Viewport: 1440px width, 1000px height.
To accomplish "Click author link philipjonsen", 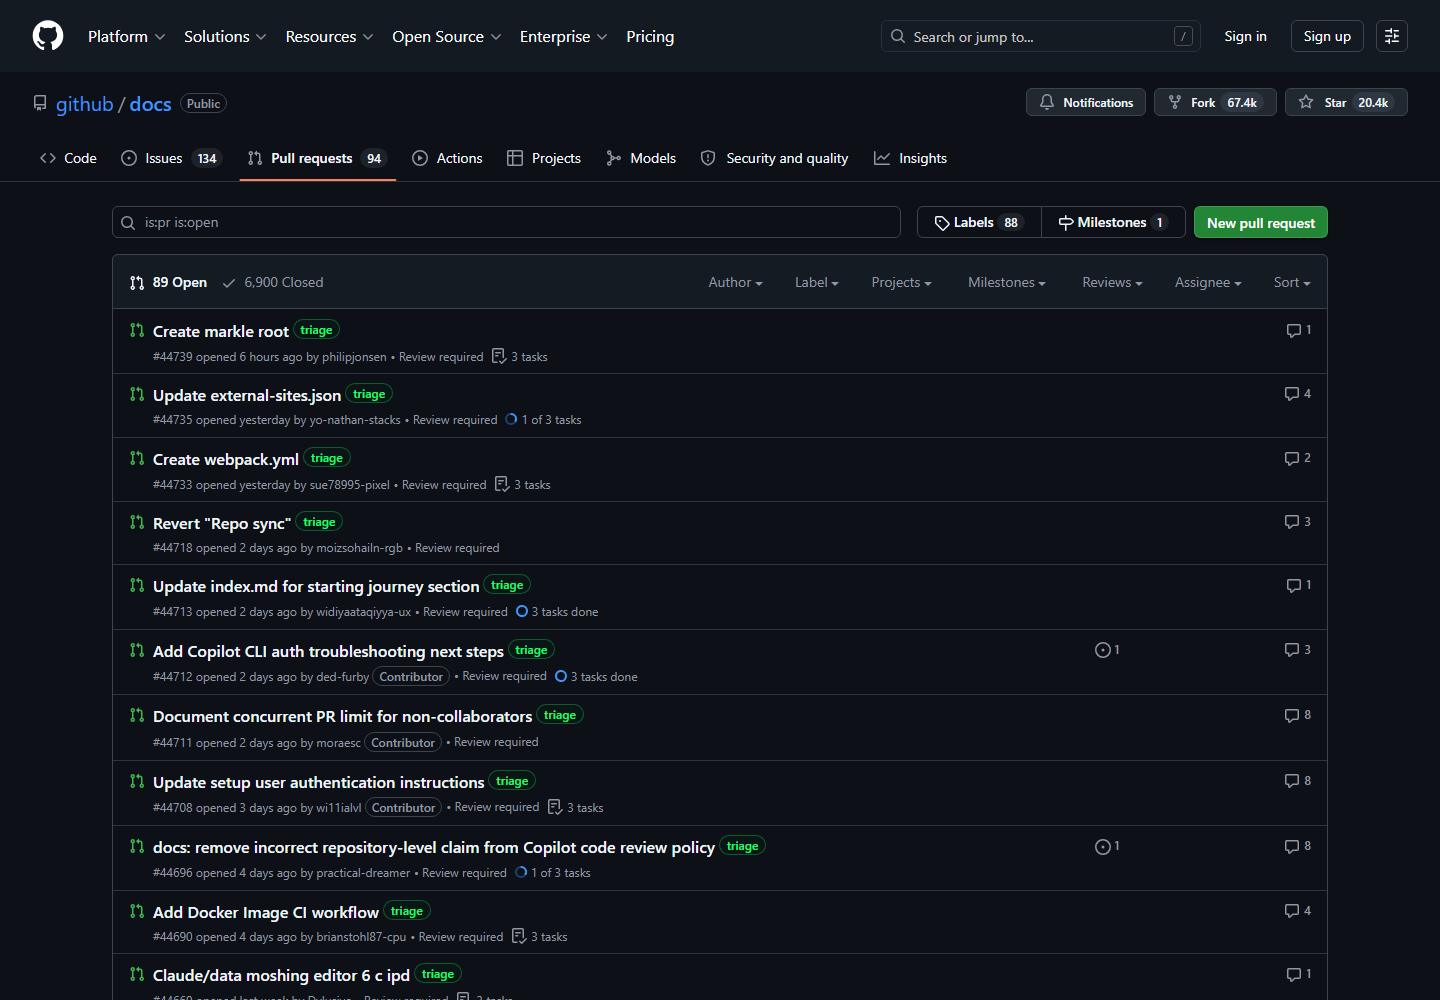I will click(x=354, y=357).
